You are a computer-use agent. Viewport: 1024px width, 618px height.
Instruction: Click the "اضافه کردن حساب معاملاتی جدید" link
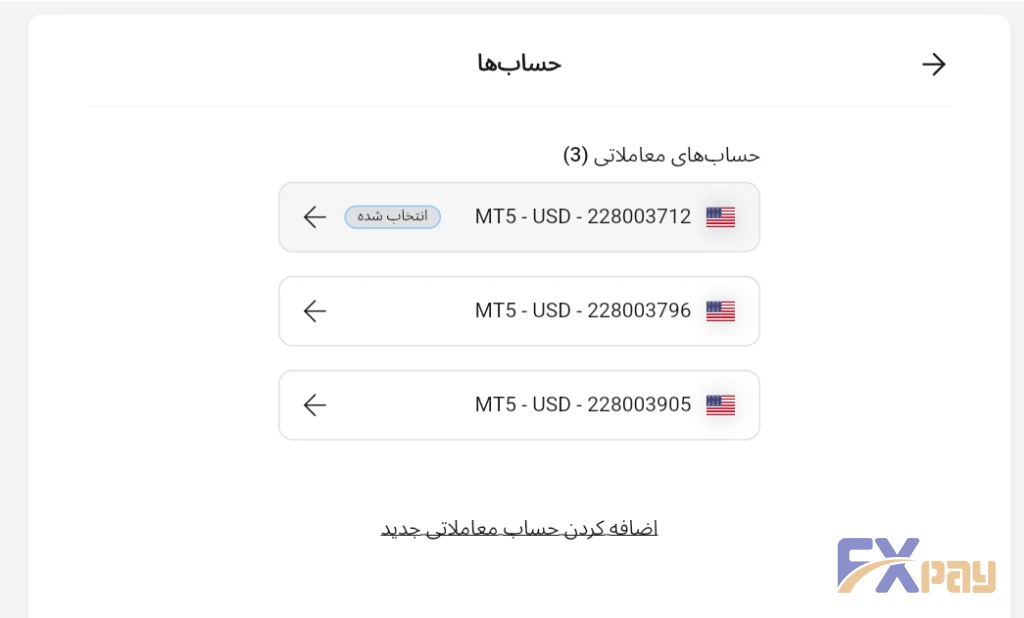(x=519, y=528)
